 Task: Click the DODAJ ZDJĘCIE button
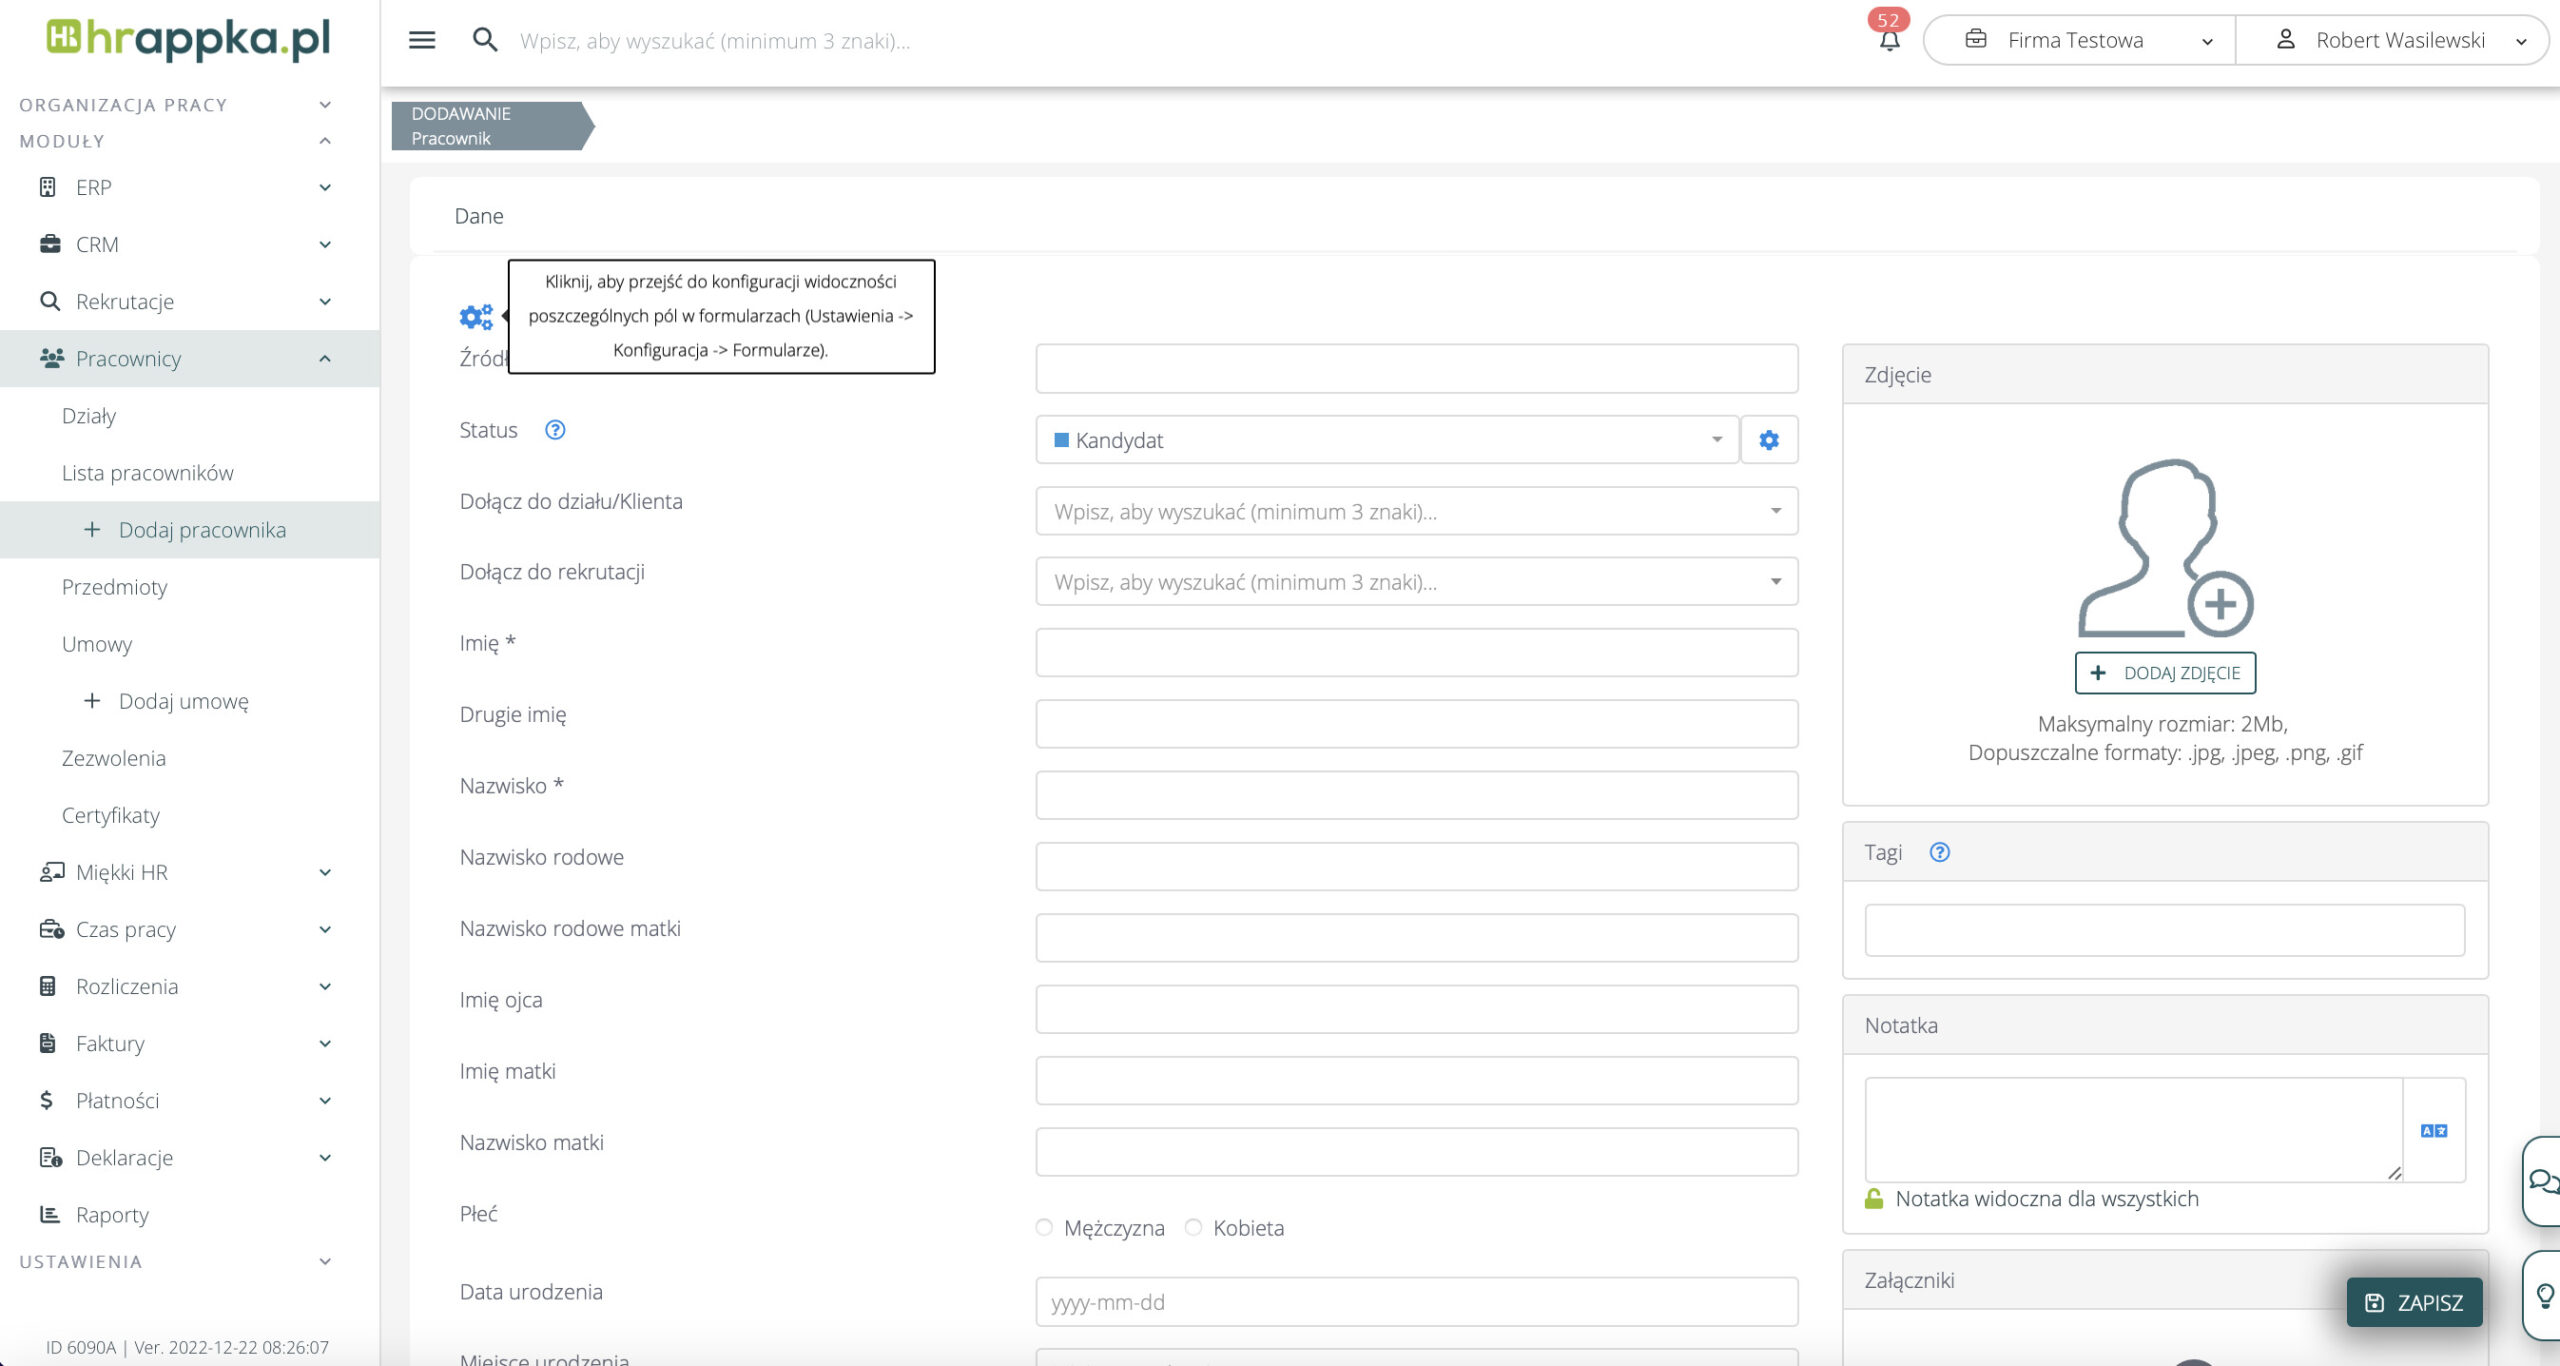tap(2164, 673)
